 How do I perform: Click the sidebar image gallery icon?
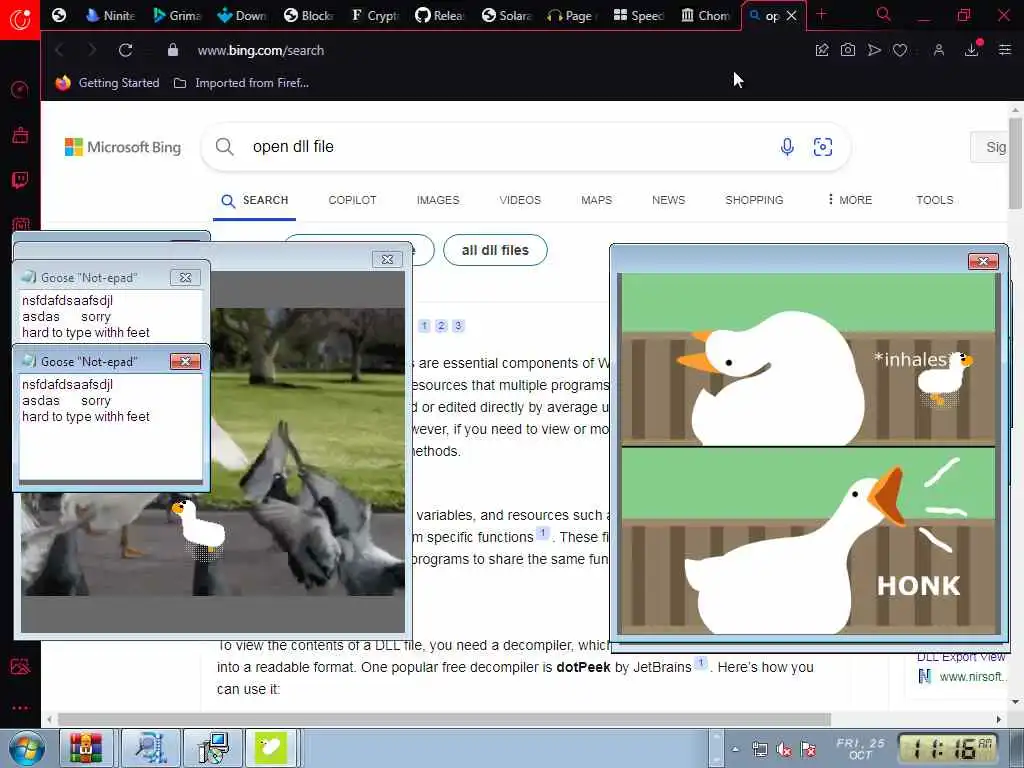pos(20,666)
